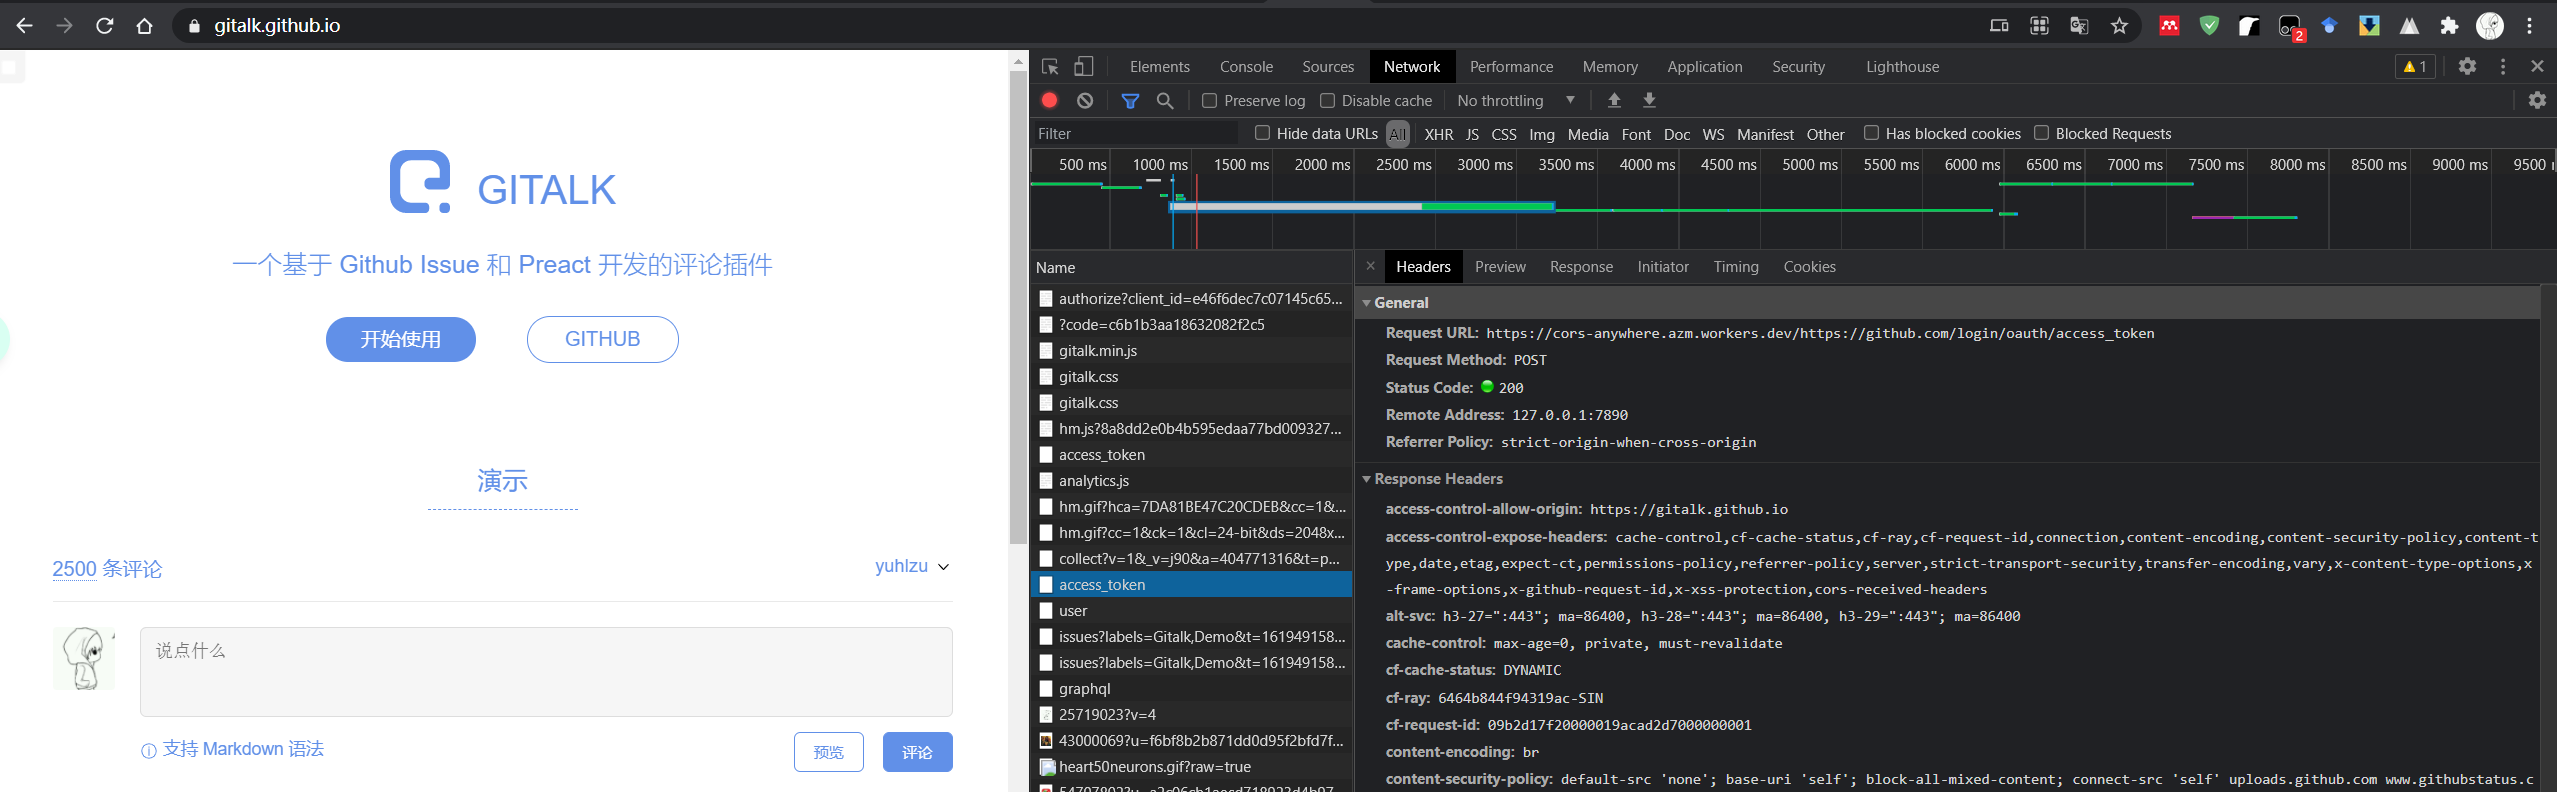The width and height of the screenshot is (2557, 792).
Task: Open the yuhlzu user dropdown
Action: (912, 566)
